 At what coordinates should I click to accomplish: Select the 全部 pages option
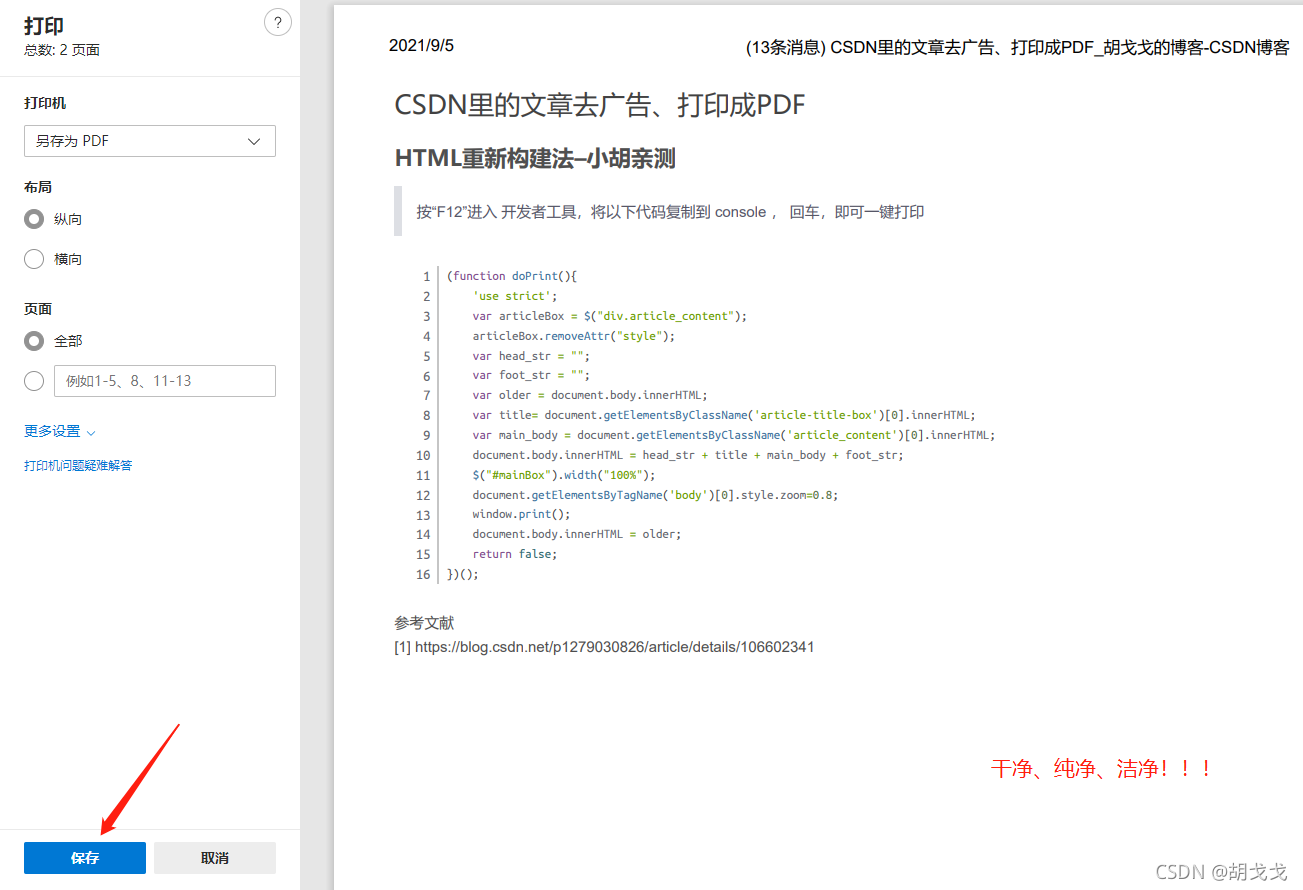[34, 341]
